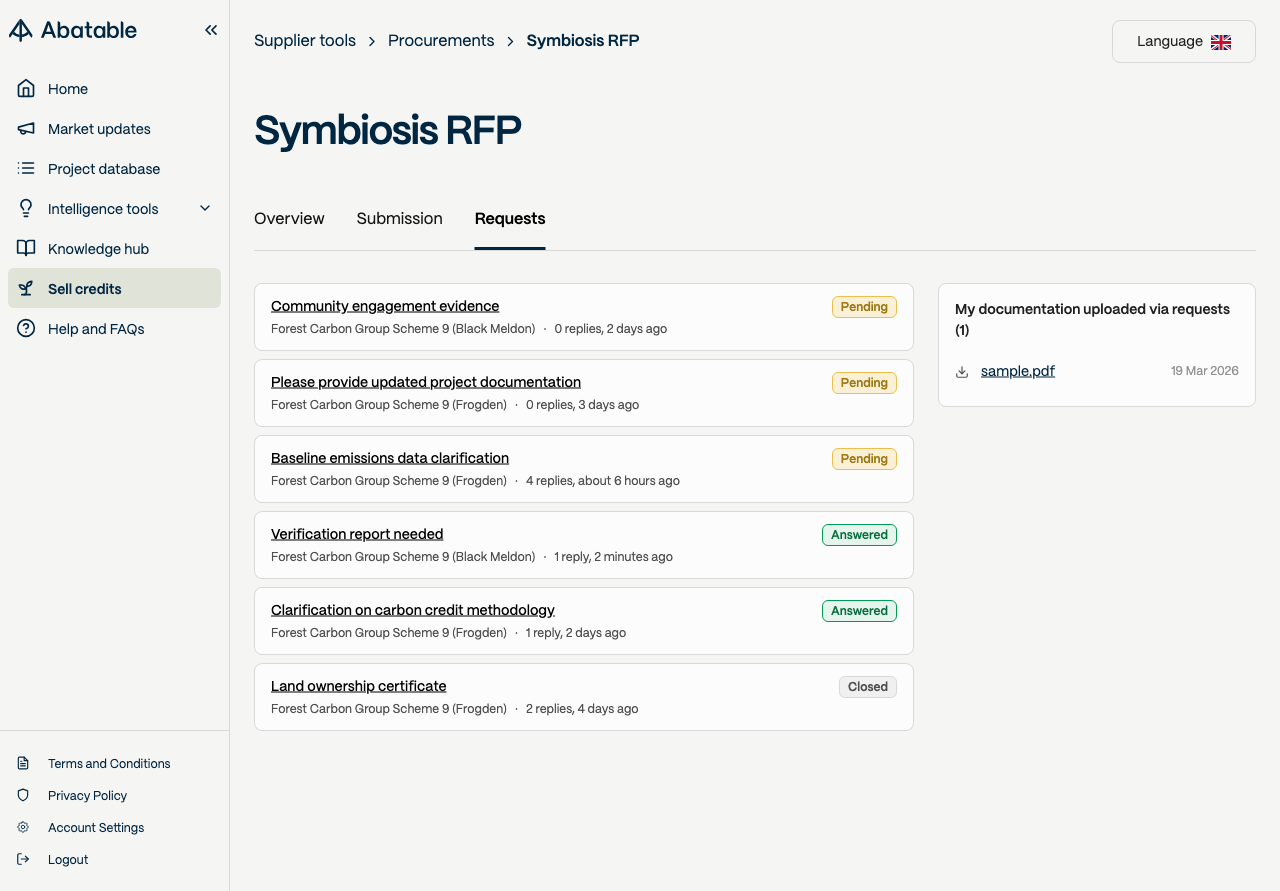Screen dimensions: 1280x891
Task: Click the Abatable logo
Action: coord(73,30)
